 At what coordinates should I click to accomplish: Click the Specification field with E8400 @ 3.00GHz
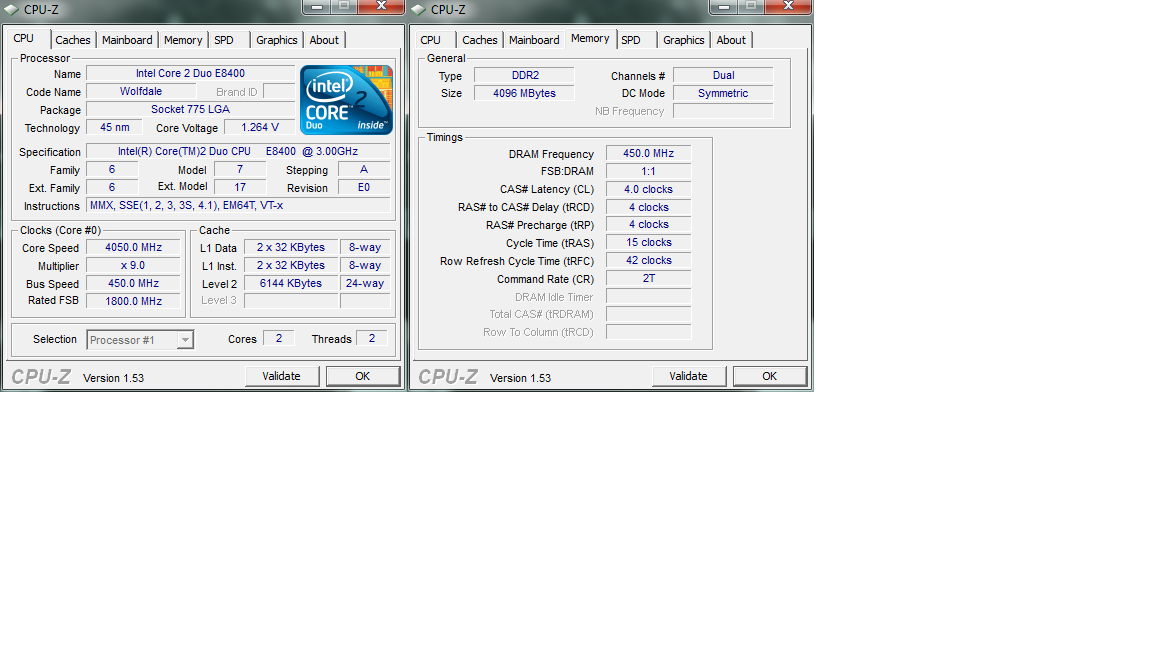(x=238, y=151)
